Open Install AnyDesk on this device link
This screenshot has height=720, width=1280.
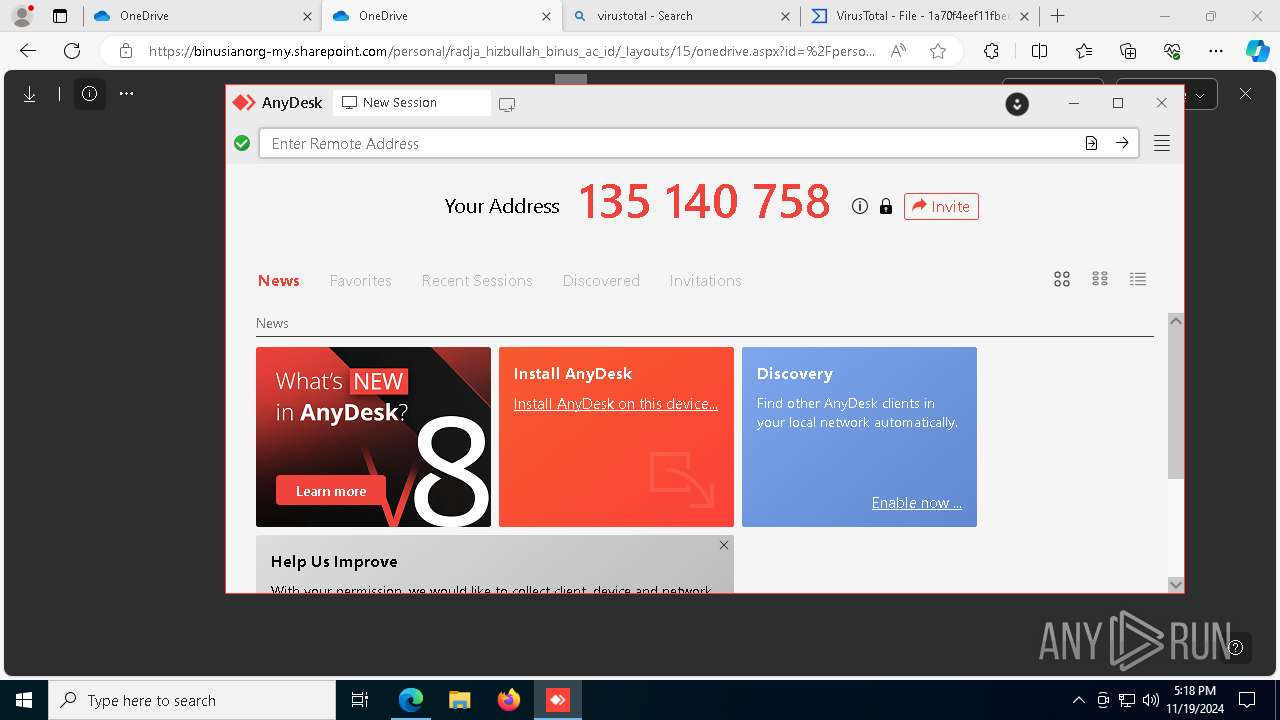616,404
